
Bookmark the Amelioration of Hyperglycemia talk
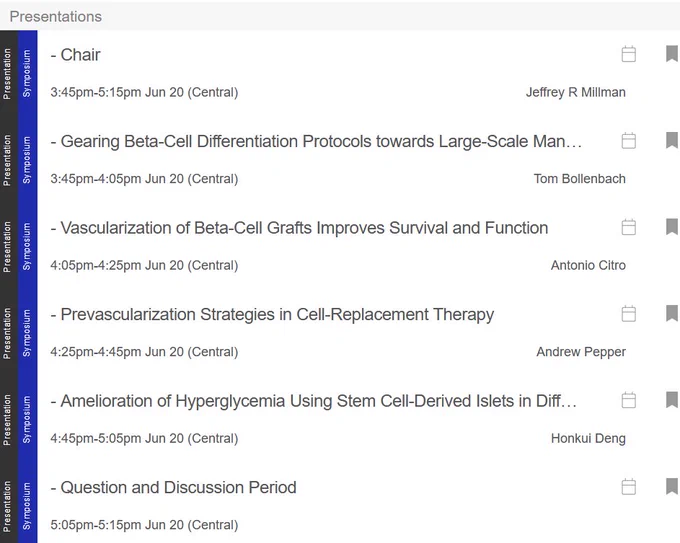(672, 399)
